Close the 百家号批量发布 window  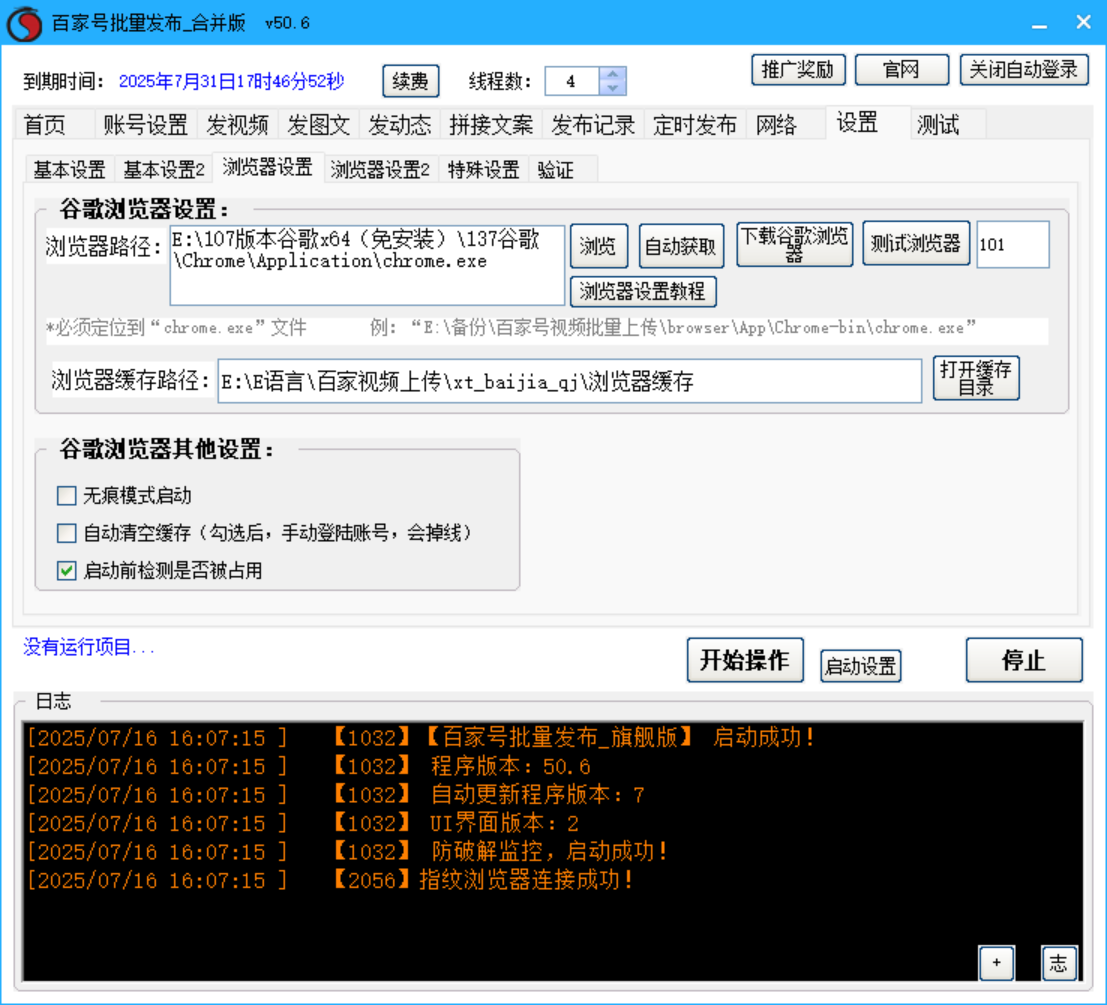click(x=1084, y=23)
